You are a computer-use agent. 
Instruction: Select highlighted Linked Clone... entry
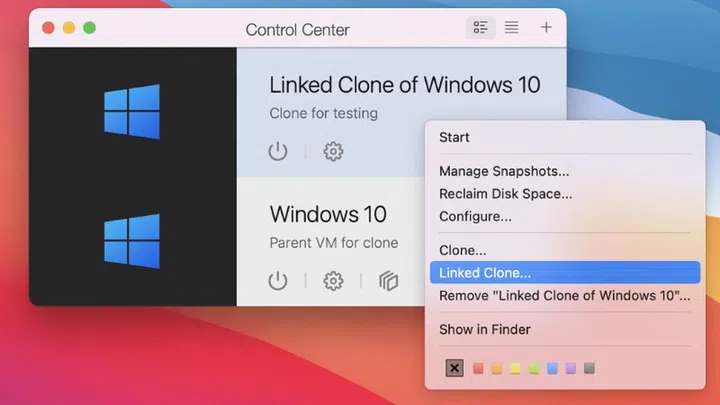485,272
